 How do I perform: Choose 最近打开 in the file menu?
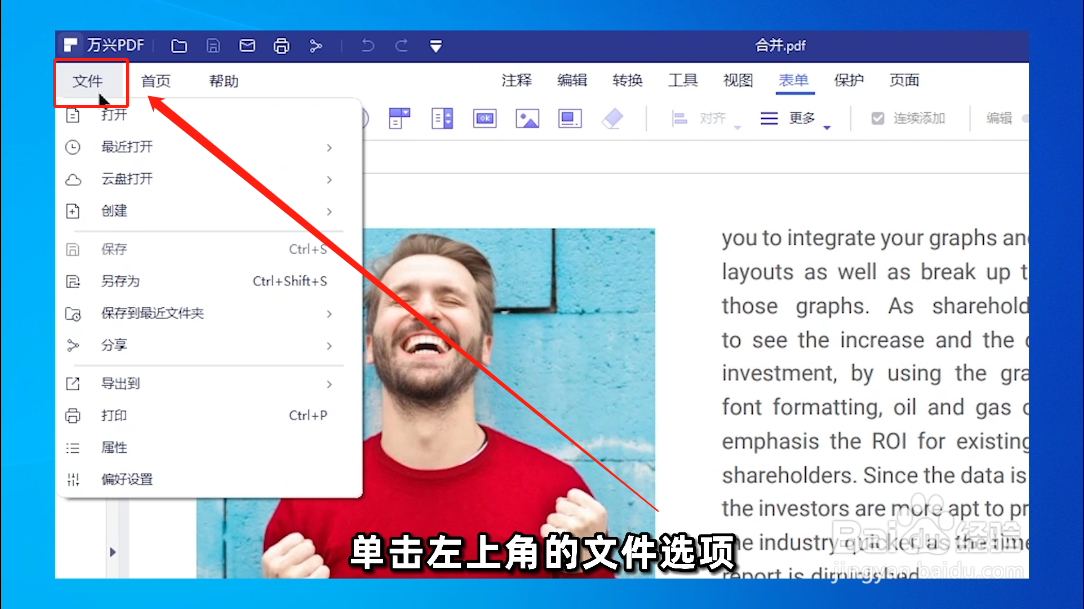click(x=207, y=147)
